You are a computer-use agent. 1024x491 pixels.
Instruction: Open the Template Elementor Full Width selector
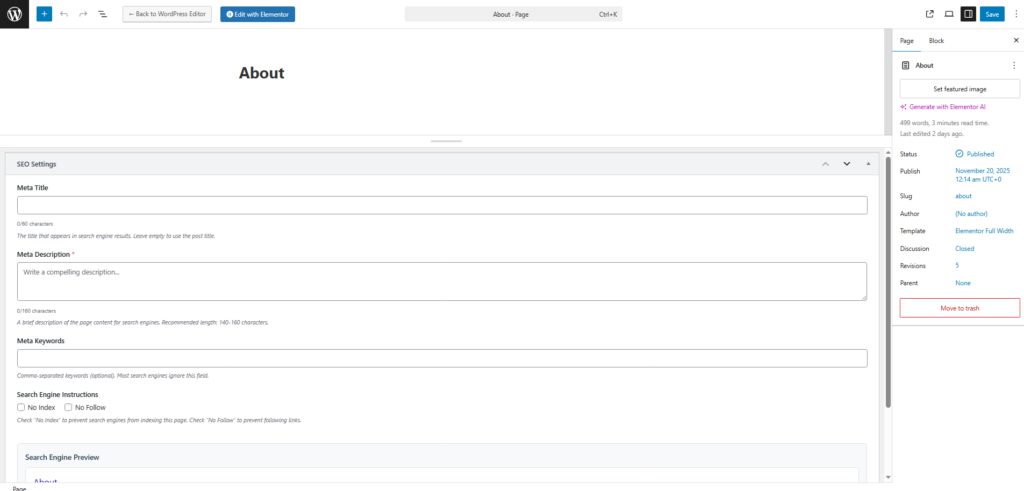(x=984, y=231)
